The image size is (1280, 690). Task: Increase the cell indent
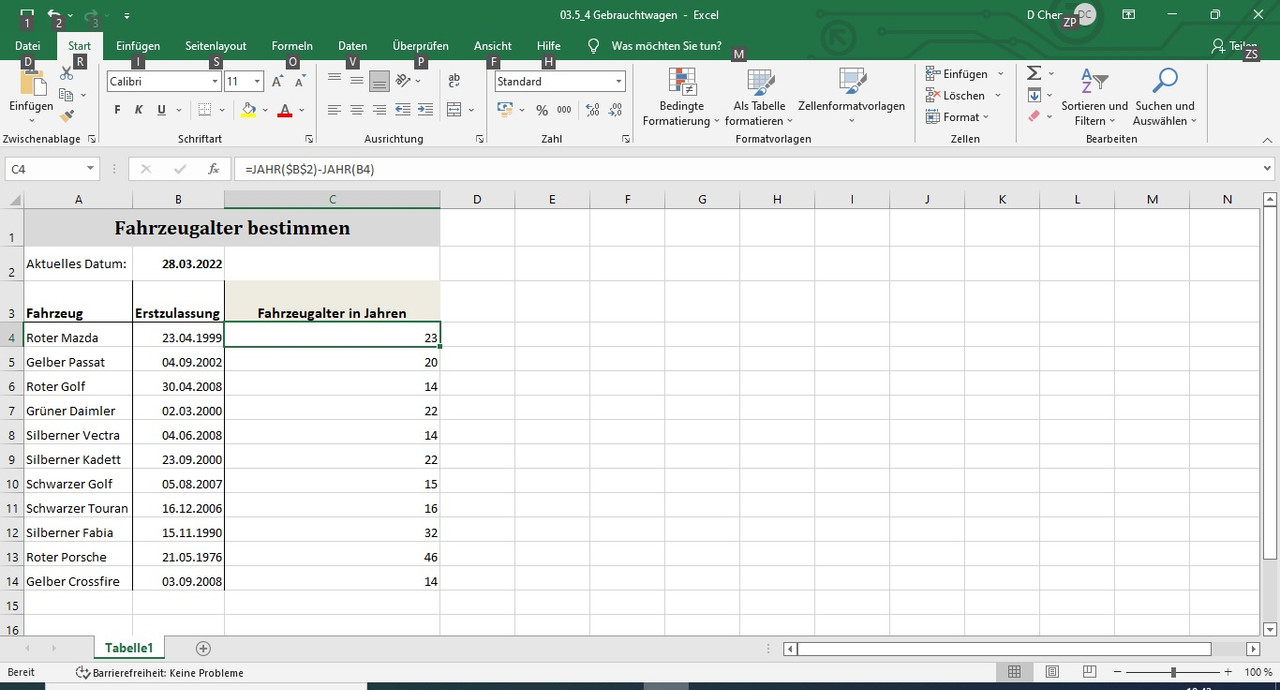coord(425,110)
